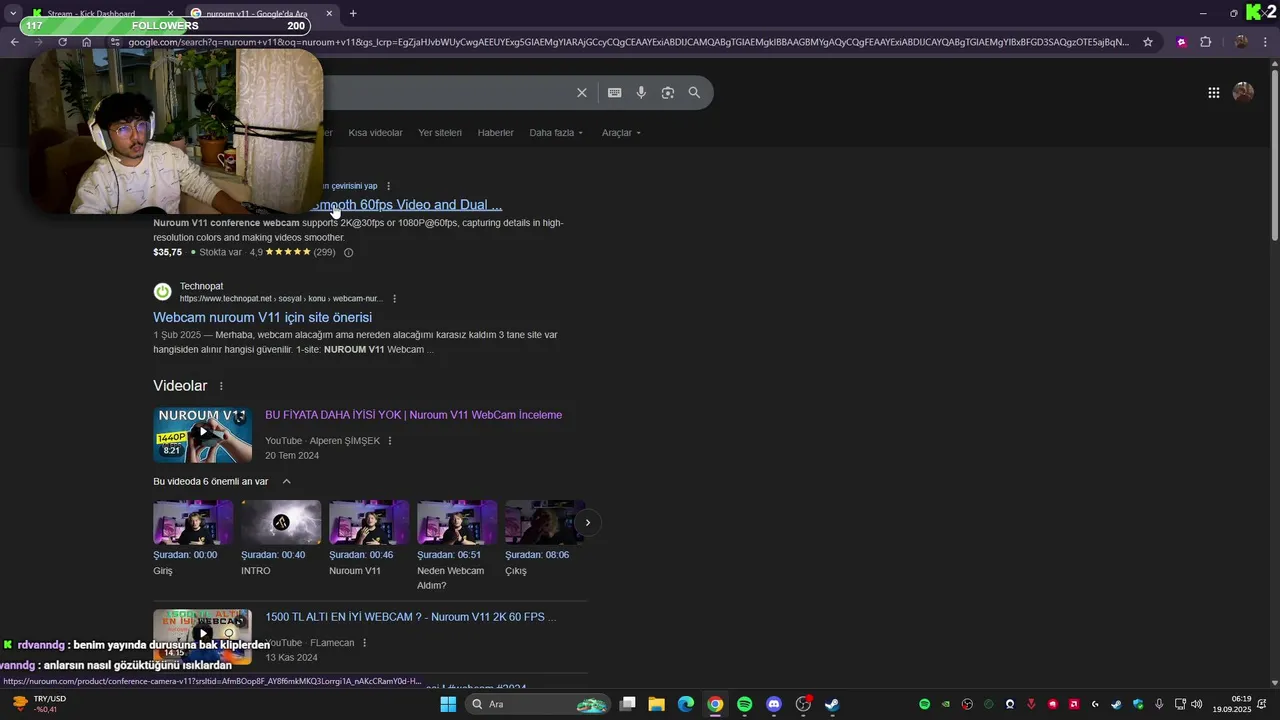Screen dimensions: 1280x720
Task: Submit search with the magnifier icon
Action: point(694,93)
